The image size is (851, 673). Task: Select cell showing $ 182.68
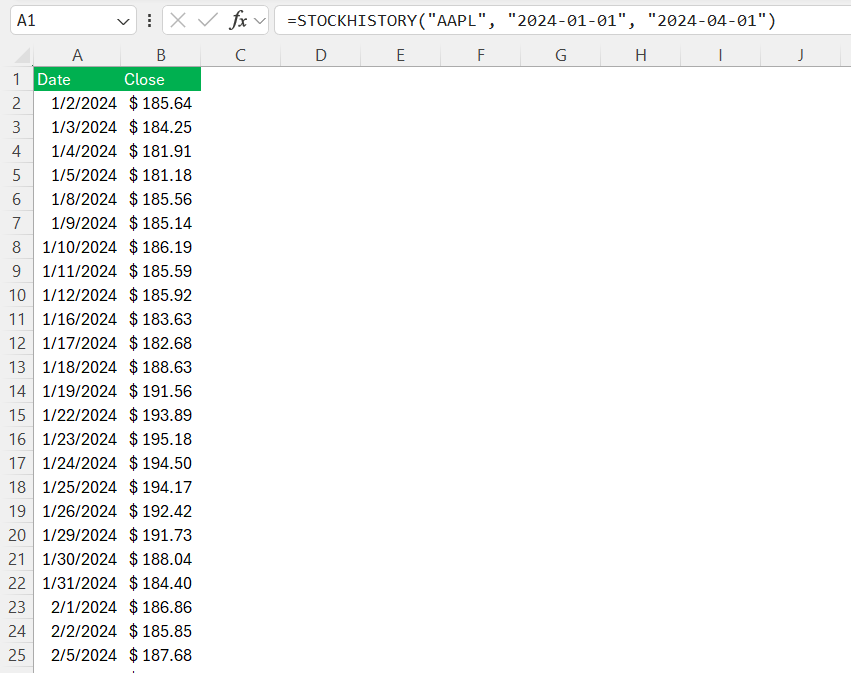[161, 343]
